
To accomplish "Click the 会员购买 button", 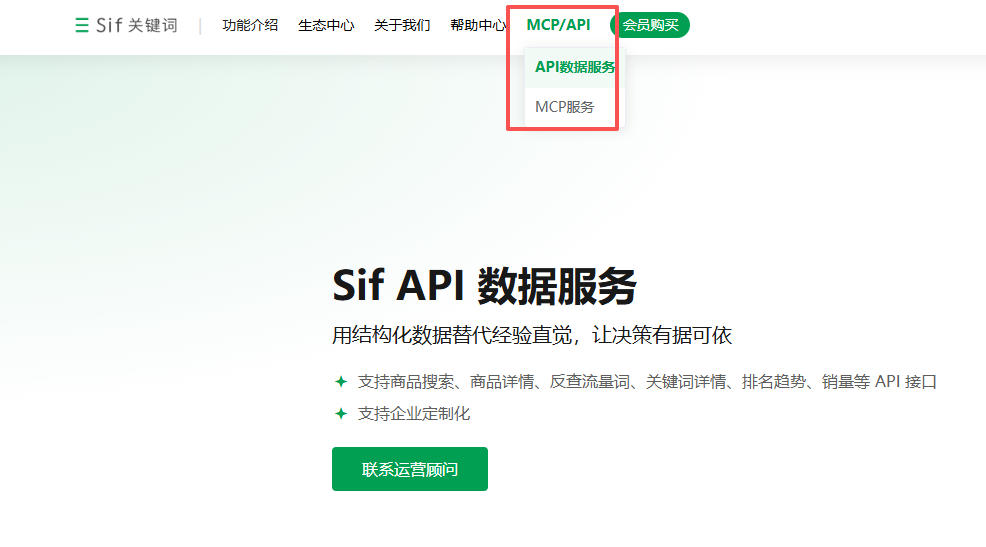I will pyautogui.click(x=650, y=25).
